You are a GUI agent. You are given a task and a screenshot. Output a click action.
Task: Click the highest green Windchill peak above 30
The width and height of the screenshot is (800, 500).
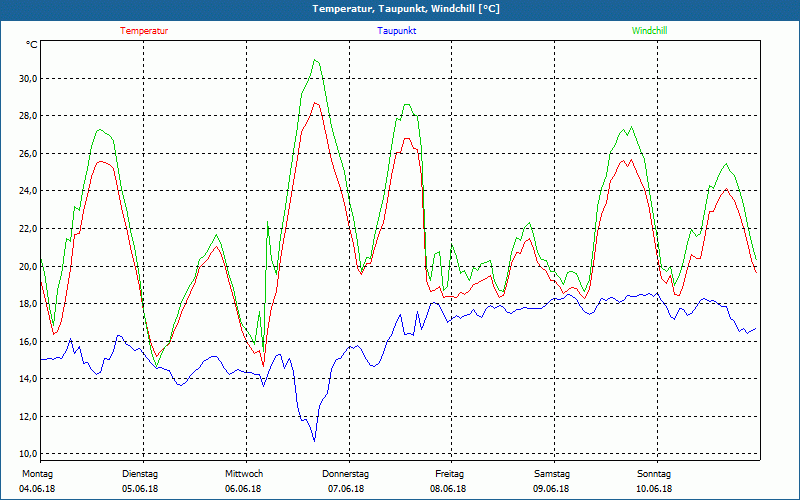click(316, 60)
